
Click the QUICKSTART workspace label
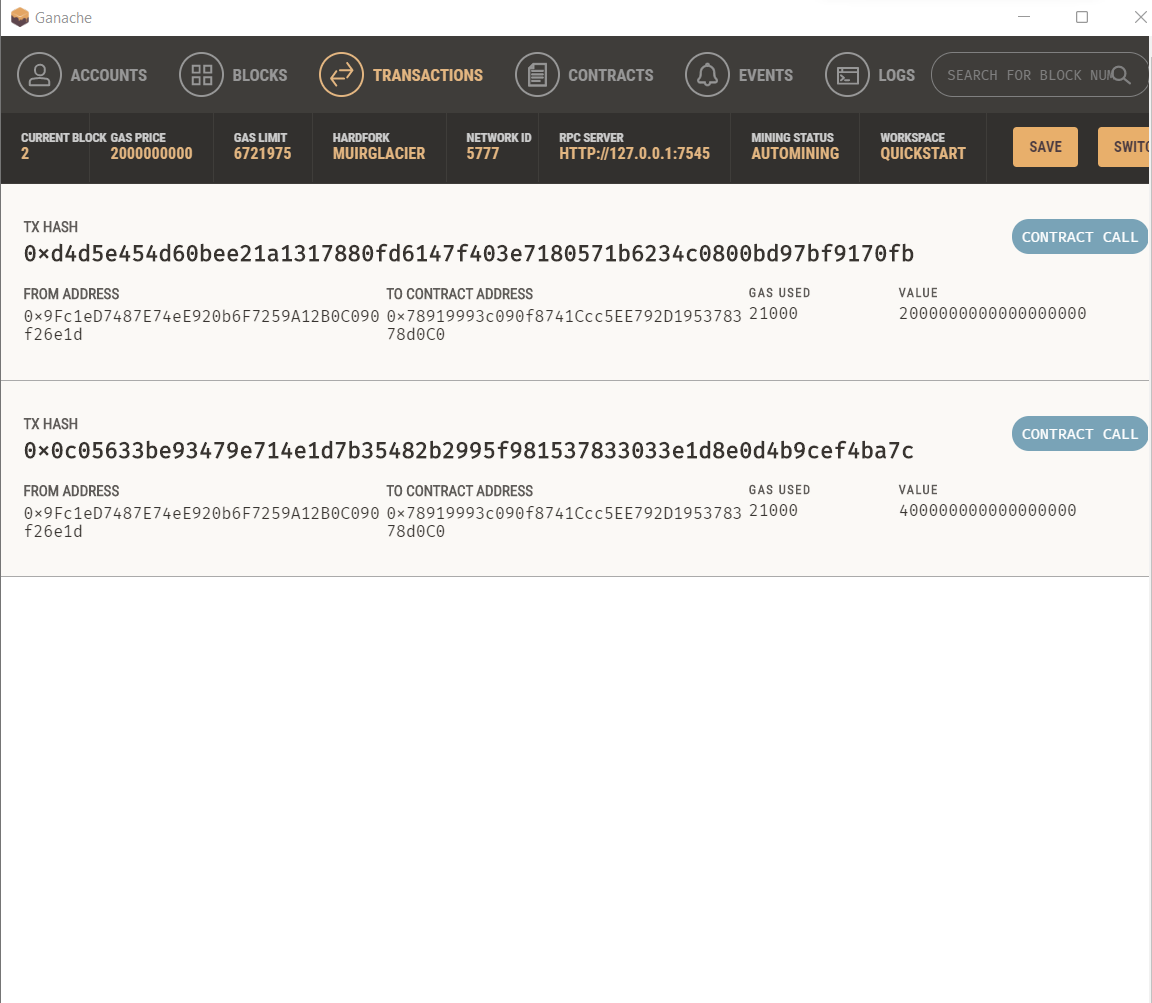pyautogui.click(x=921, y=154)
